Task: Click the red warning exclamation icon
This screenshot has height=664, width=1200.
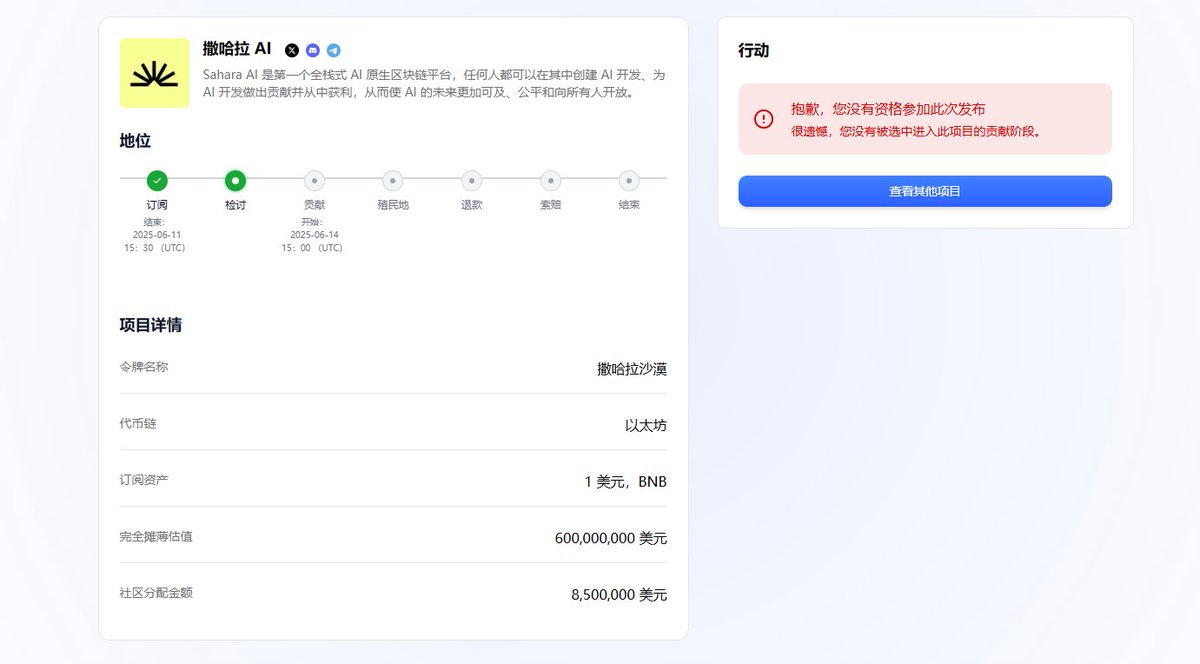Action: [x=764, y=119]
